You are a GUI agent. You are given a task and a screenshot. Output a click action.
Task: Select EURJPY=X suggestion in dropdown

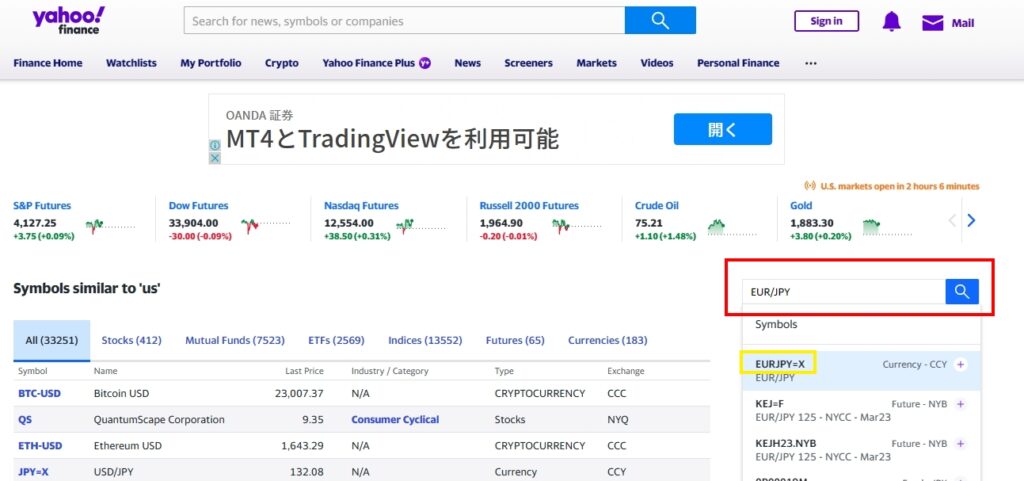(861, 371)
